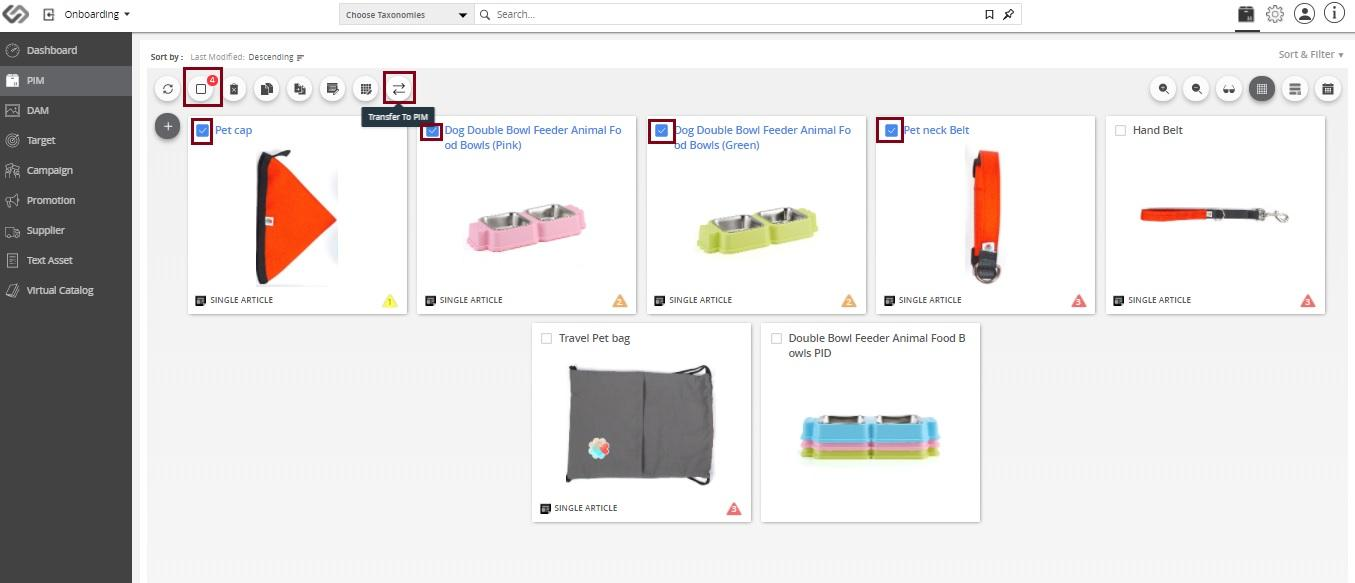Switch to list view icon
1355x583 pixels.
[x=1295, y=89]
